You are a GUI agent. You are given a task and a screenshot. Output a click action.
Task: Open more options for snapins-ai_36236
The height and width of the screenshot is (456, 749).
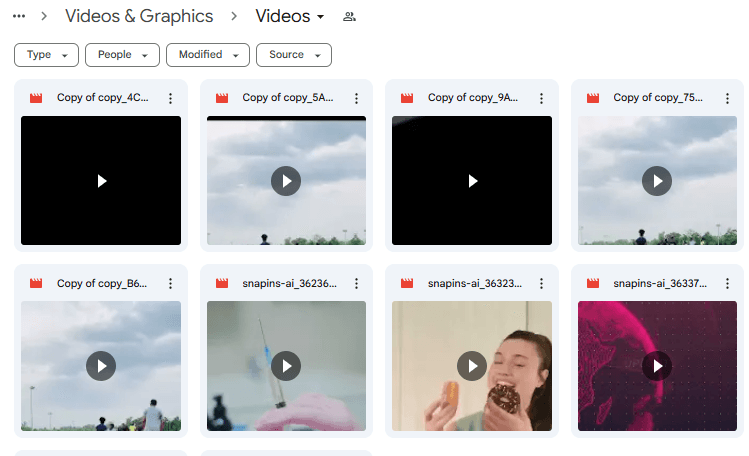(x=356, y=284)
